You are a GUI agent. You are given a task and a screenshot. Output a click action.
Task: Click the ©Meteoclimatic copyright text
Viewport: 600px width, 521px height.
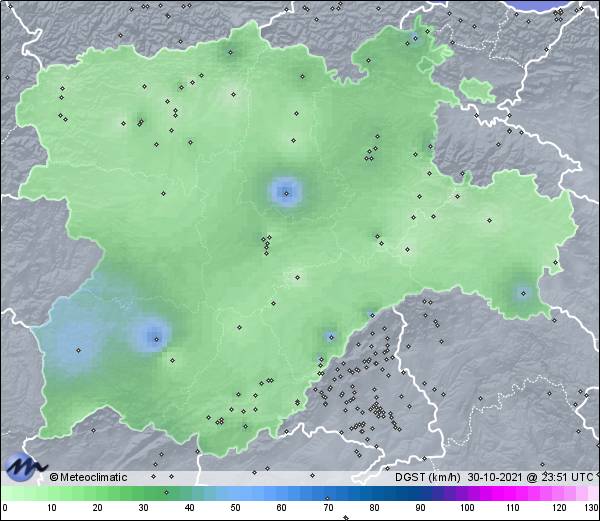(88, 477)
